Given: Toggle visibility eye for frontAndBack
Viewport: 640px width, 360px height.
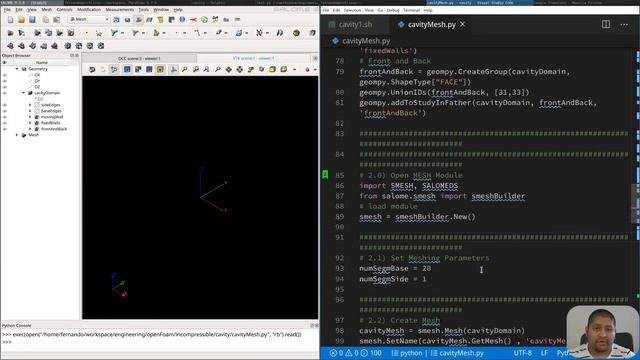Looking at the screenshot, I should (x=5, y=129).
